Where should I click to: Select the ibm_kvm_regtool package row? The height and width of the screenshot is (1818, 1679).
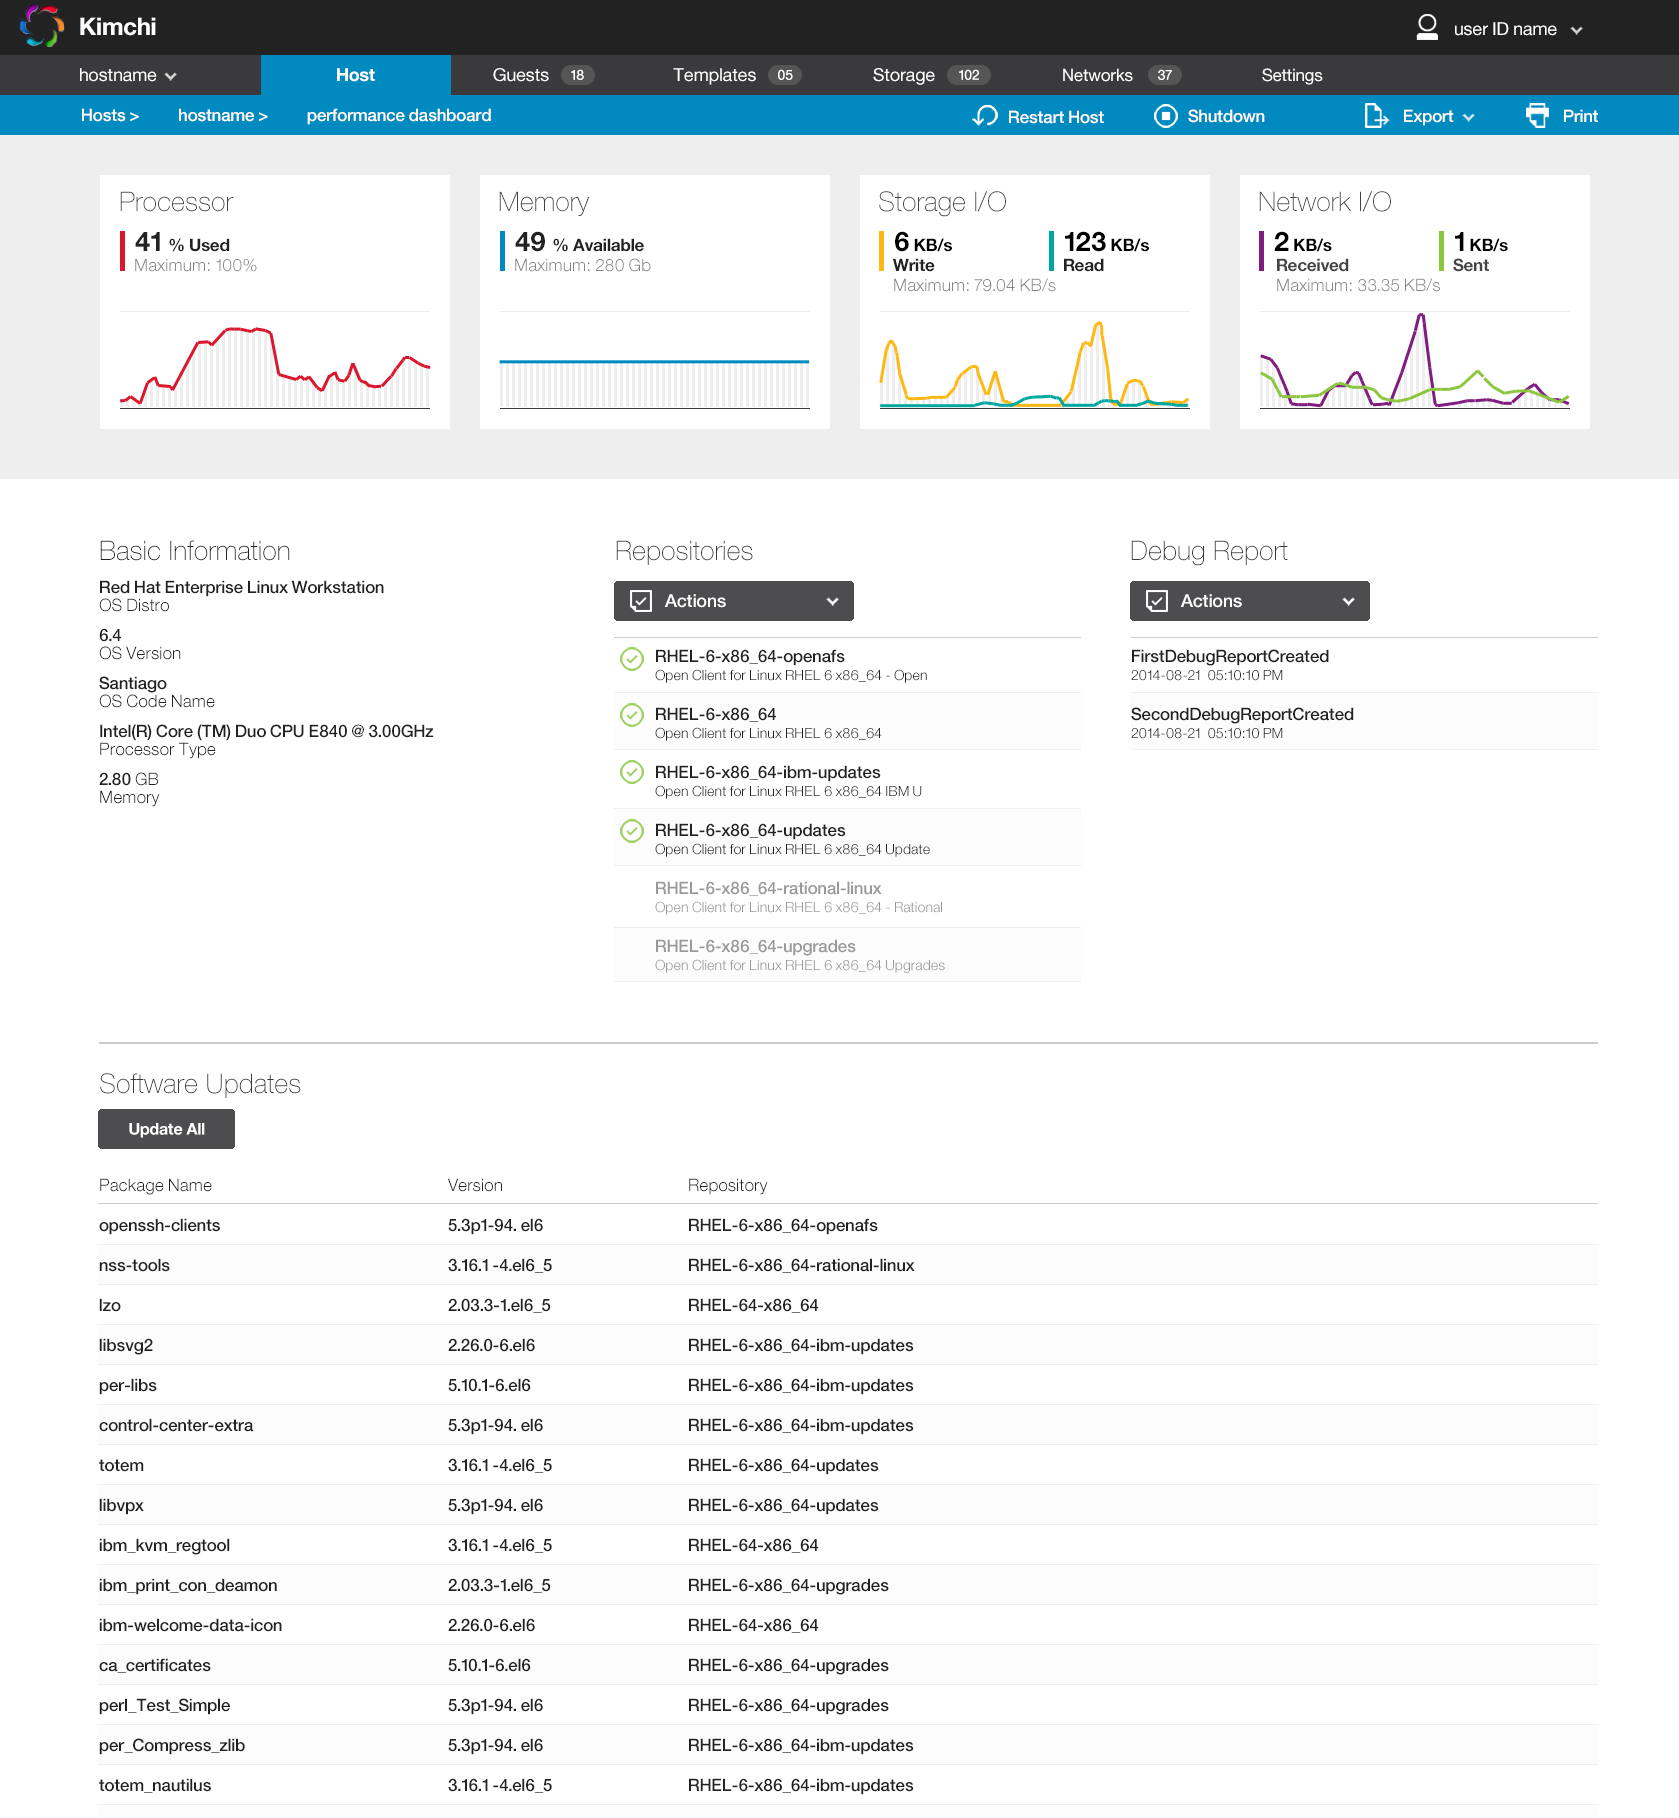pos(848,1545)
